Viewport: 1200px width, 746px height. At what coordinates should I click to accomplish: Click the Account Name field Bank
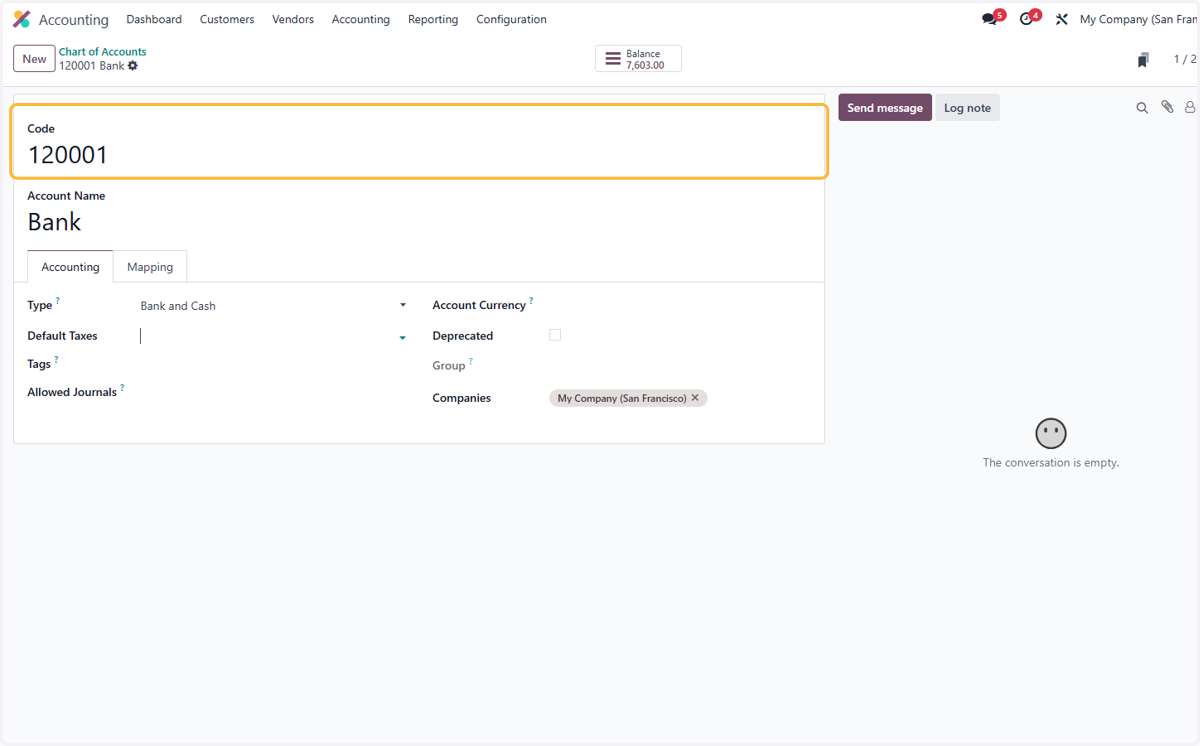tap(420, 222)
